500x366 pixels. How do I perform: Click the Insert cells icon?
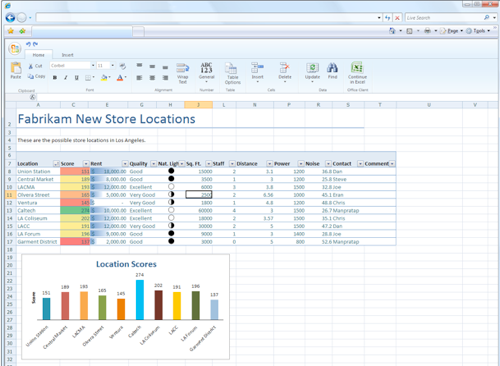click(257, 67)
